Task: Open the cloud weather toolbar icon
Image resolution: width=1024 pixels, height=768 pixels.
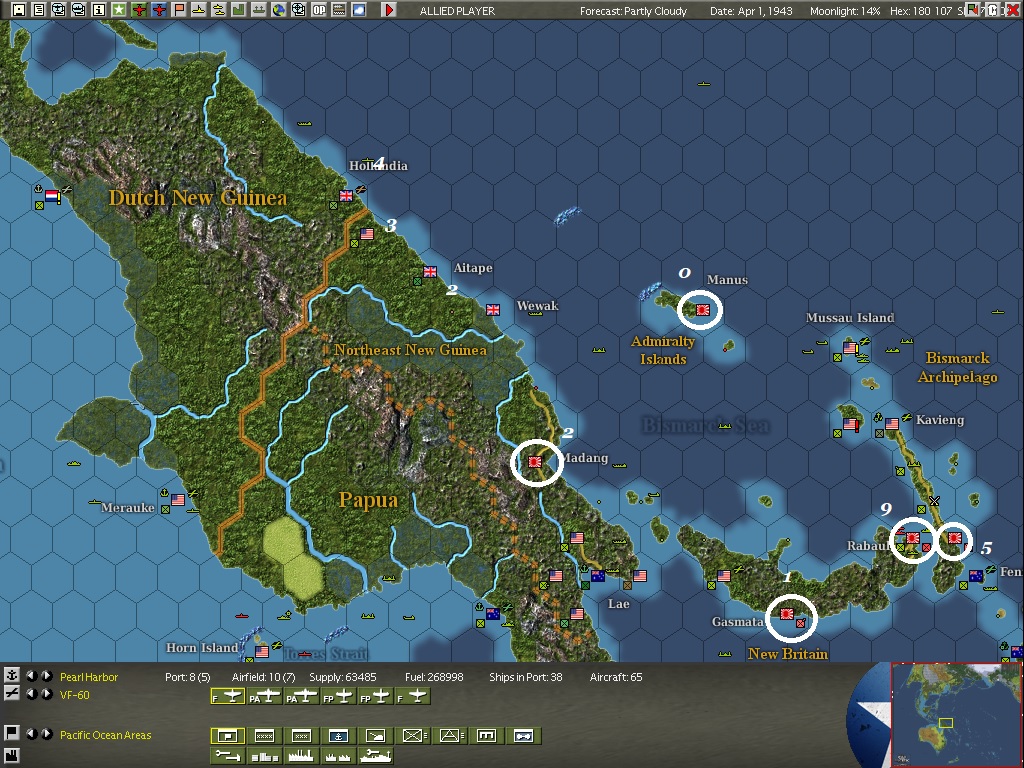Action: point(359,9)
